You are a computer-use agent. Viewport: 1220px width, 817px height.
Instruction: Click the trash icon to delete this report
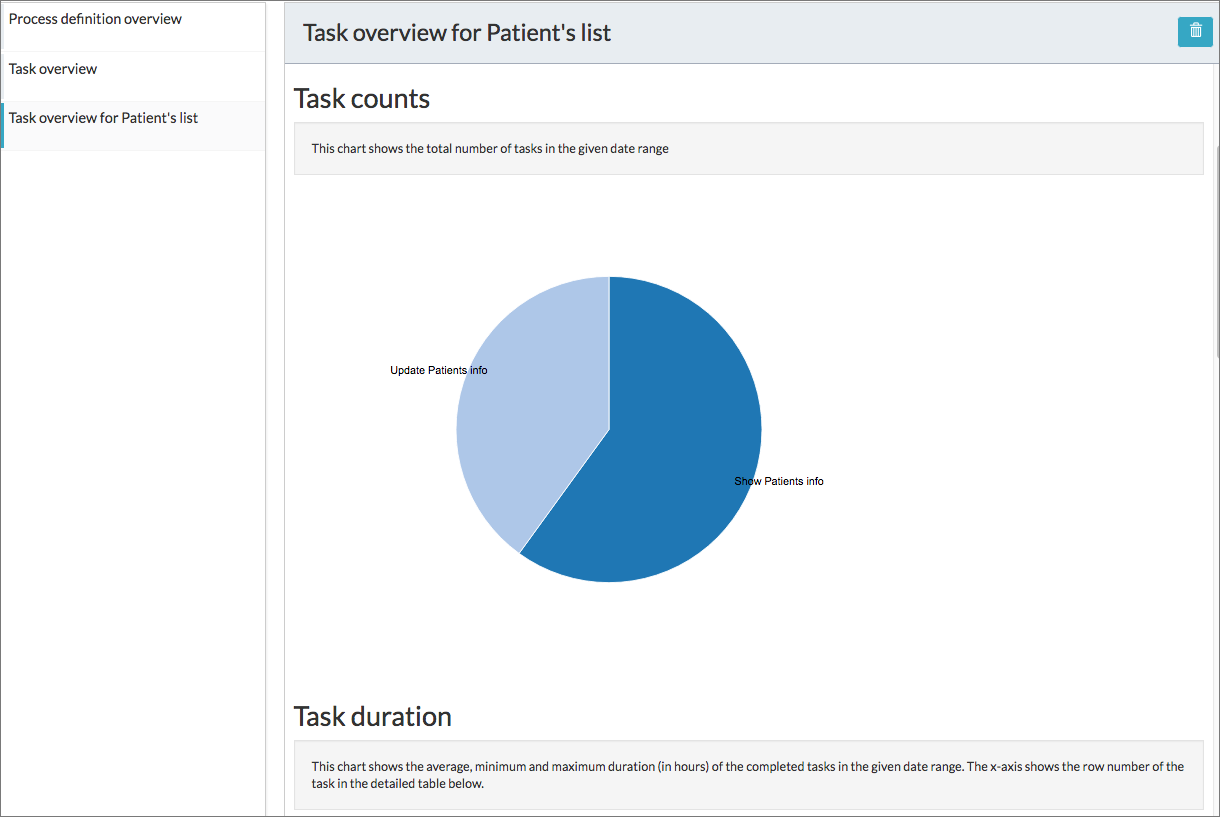(x=1195, y=32)
